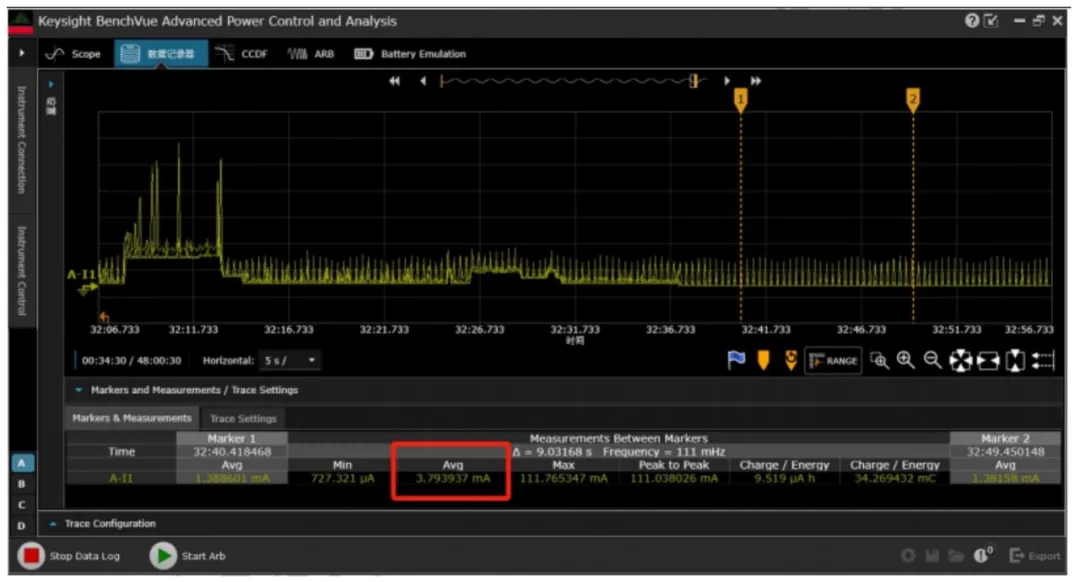Click the horizontal autoscale icon
The image size is (1080, 582).
(x=988, y=360)
